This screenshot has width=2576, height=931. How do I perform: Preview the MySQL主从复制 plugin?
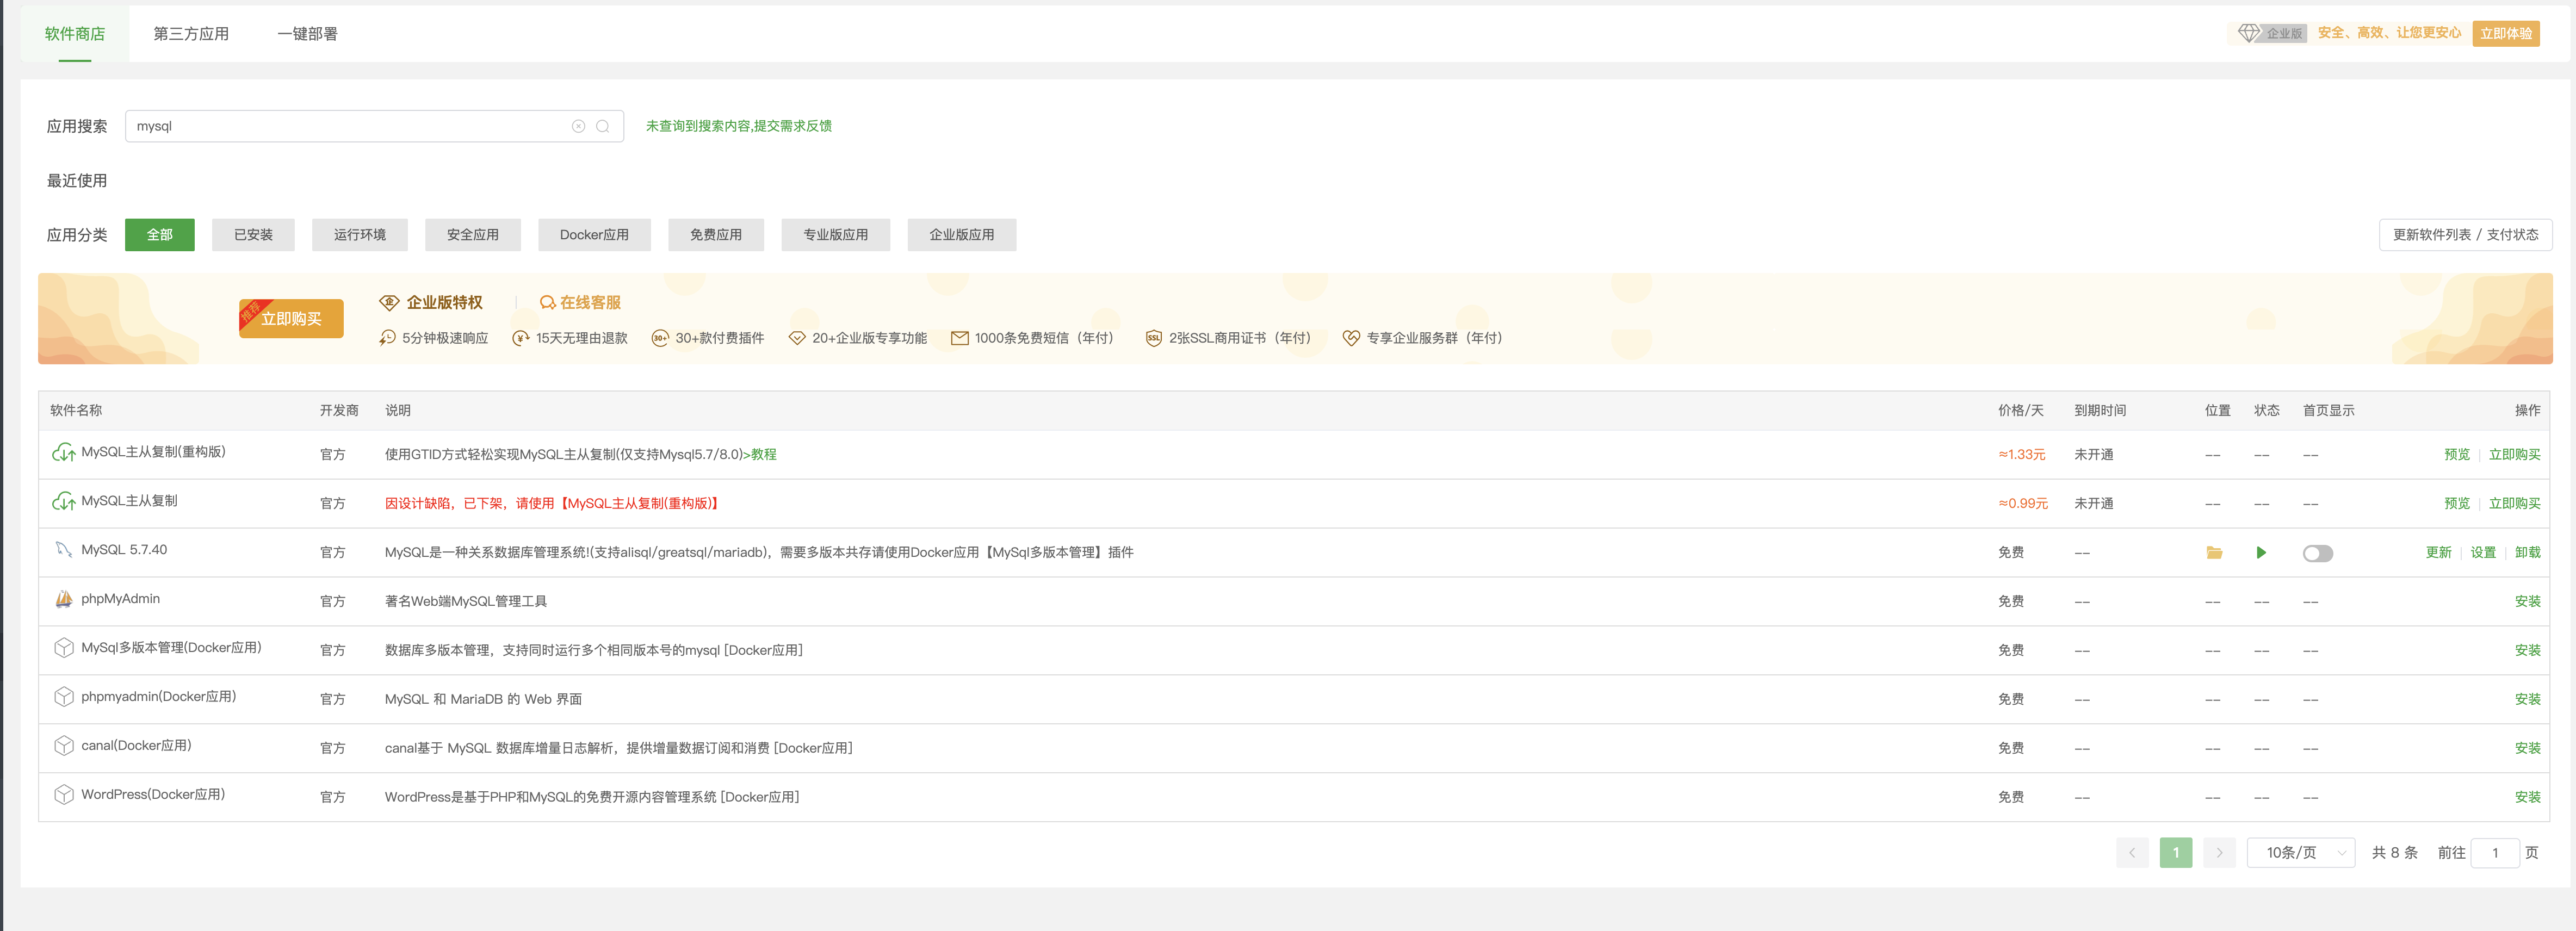click(2457, 503)
